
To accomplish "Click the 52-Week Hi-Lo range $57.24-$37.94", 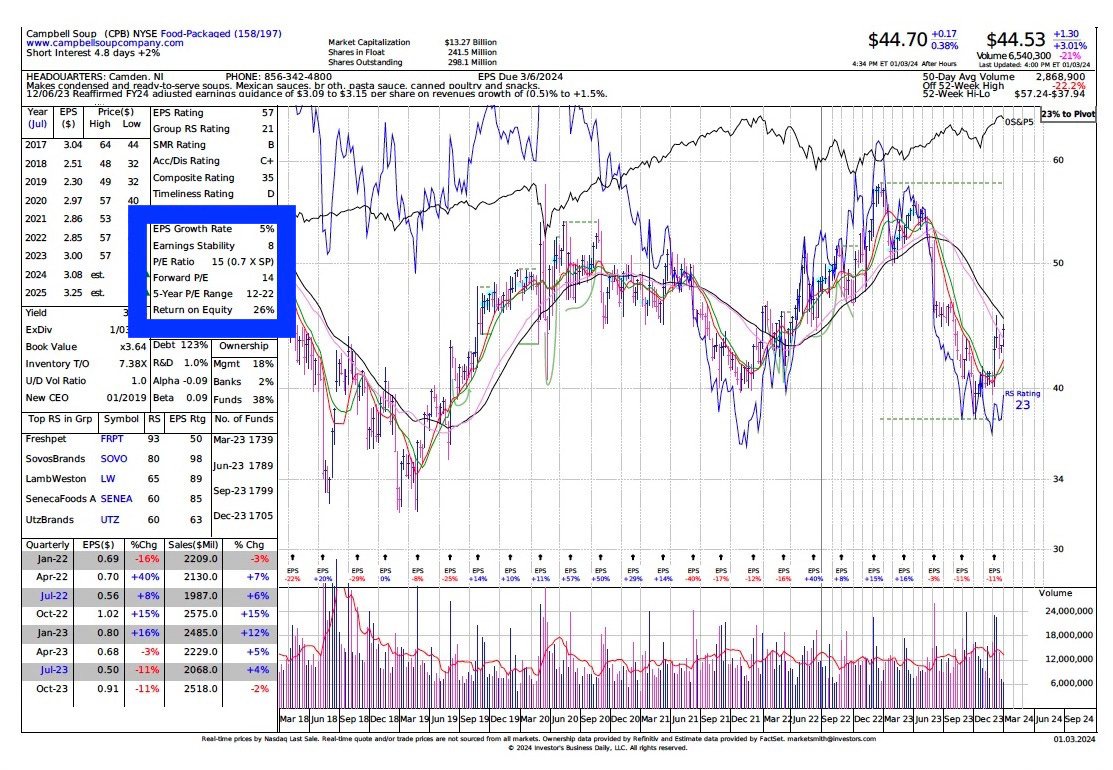I will click(1050, 94).
